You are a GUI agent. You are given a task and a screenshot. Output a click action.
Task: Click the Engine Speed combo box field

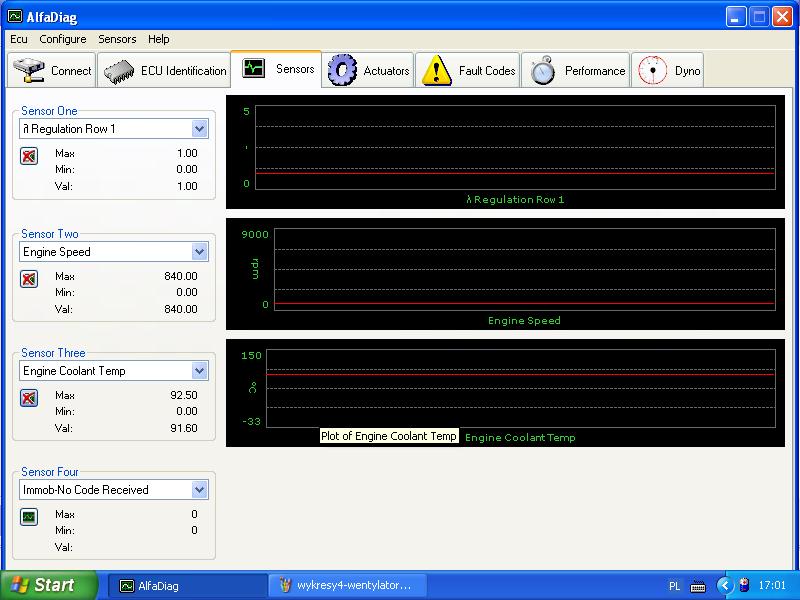click(x=114, y=252)
